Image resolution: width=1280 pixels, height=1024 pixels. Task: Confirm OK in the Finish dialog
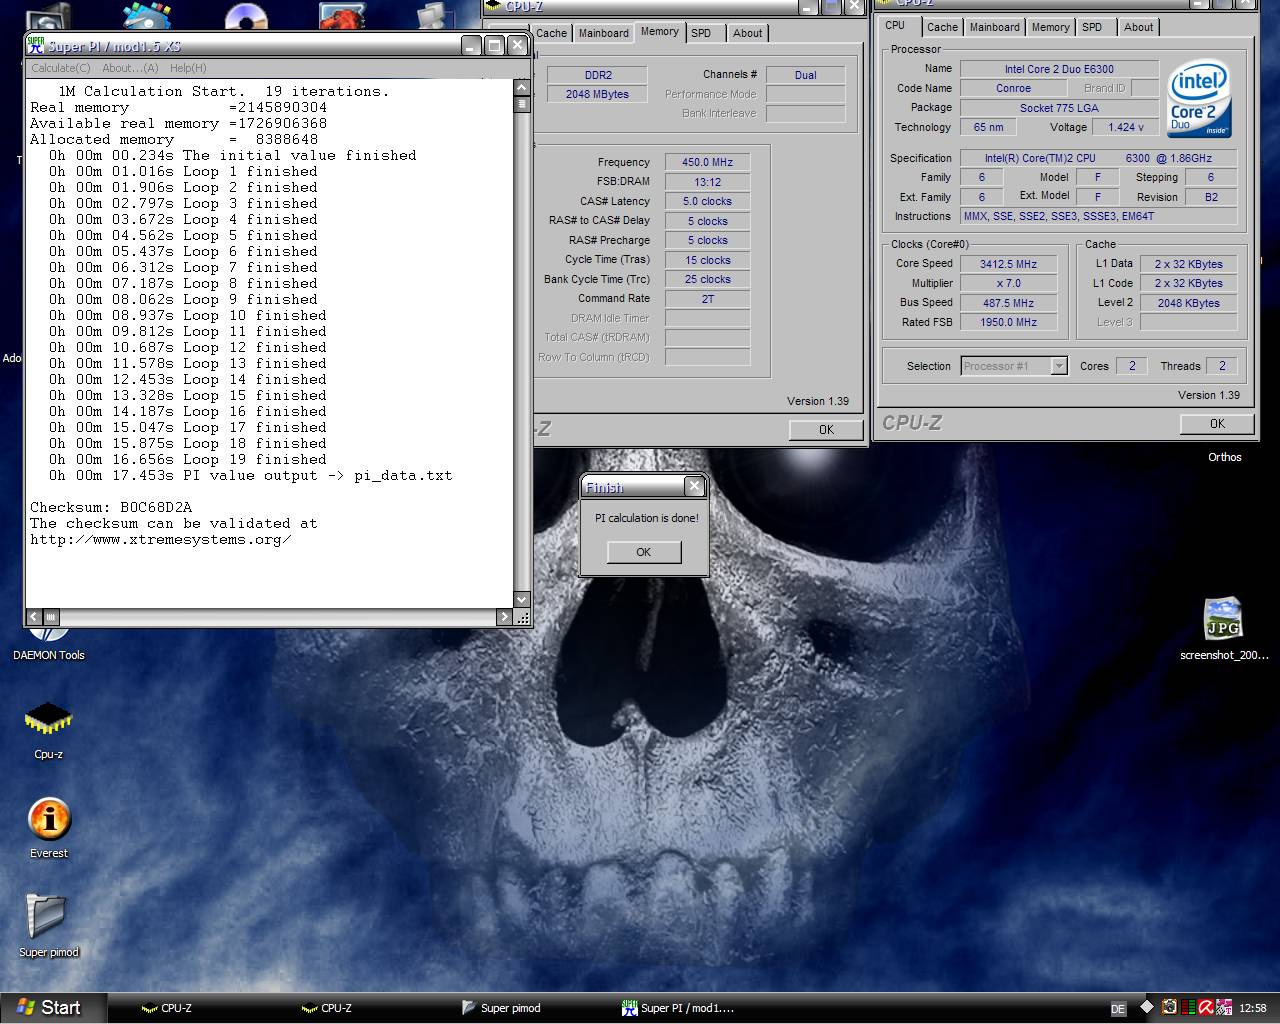(x=644, y=552)
